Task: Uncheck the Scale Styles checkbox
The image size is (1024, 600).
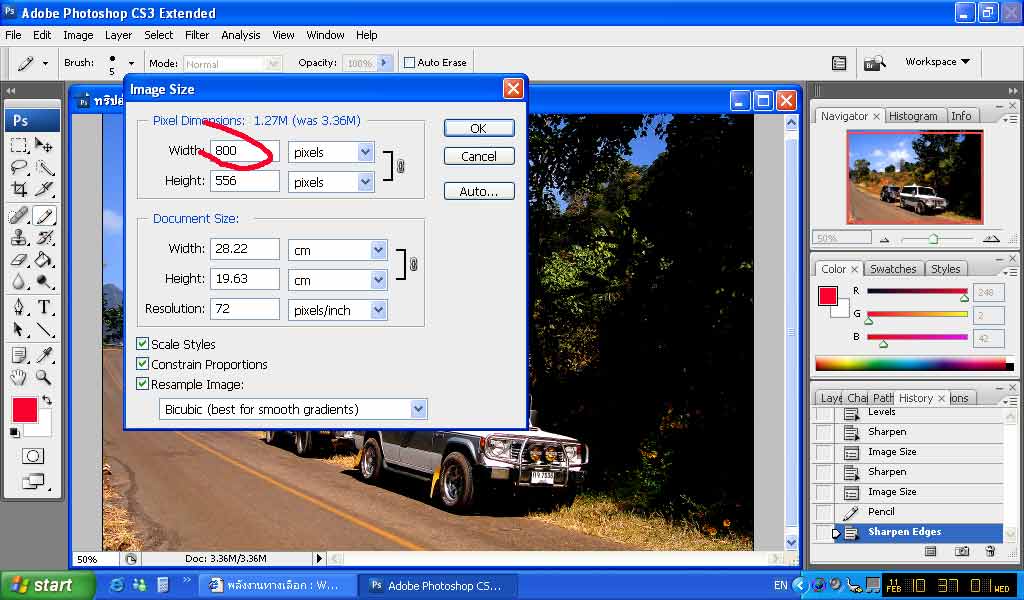Action: [x=143, y=344]
